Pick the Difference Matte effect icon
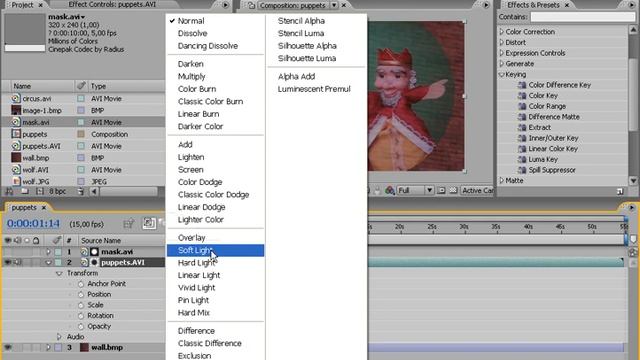This screenshot has width=640, height=360. (x=522, y=117)
